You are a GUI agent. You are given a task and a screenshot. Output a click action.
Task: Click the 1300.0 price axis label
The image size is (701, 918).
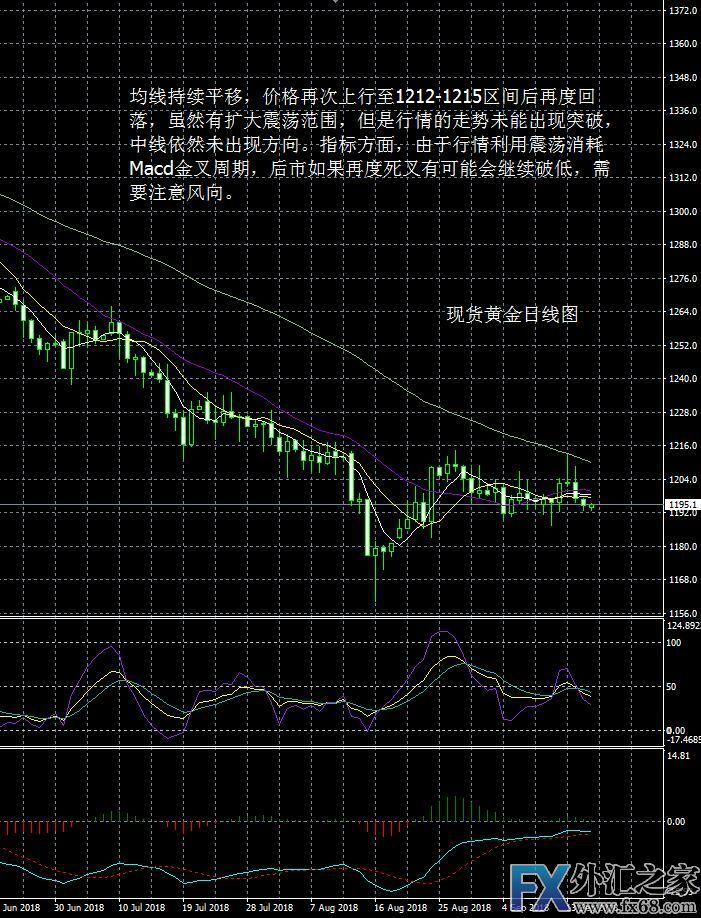coord(682,212)
